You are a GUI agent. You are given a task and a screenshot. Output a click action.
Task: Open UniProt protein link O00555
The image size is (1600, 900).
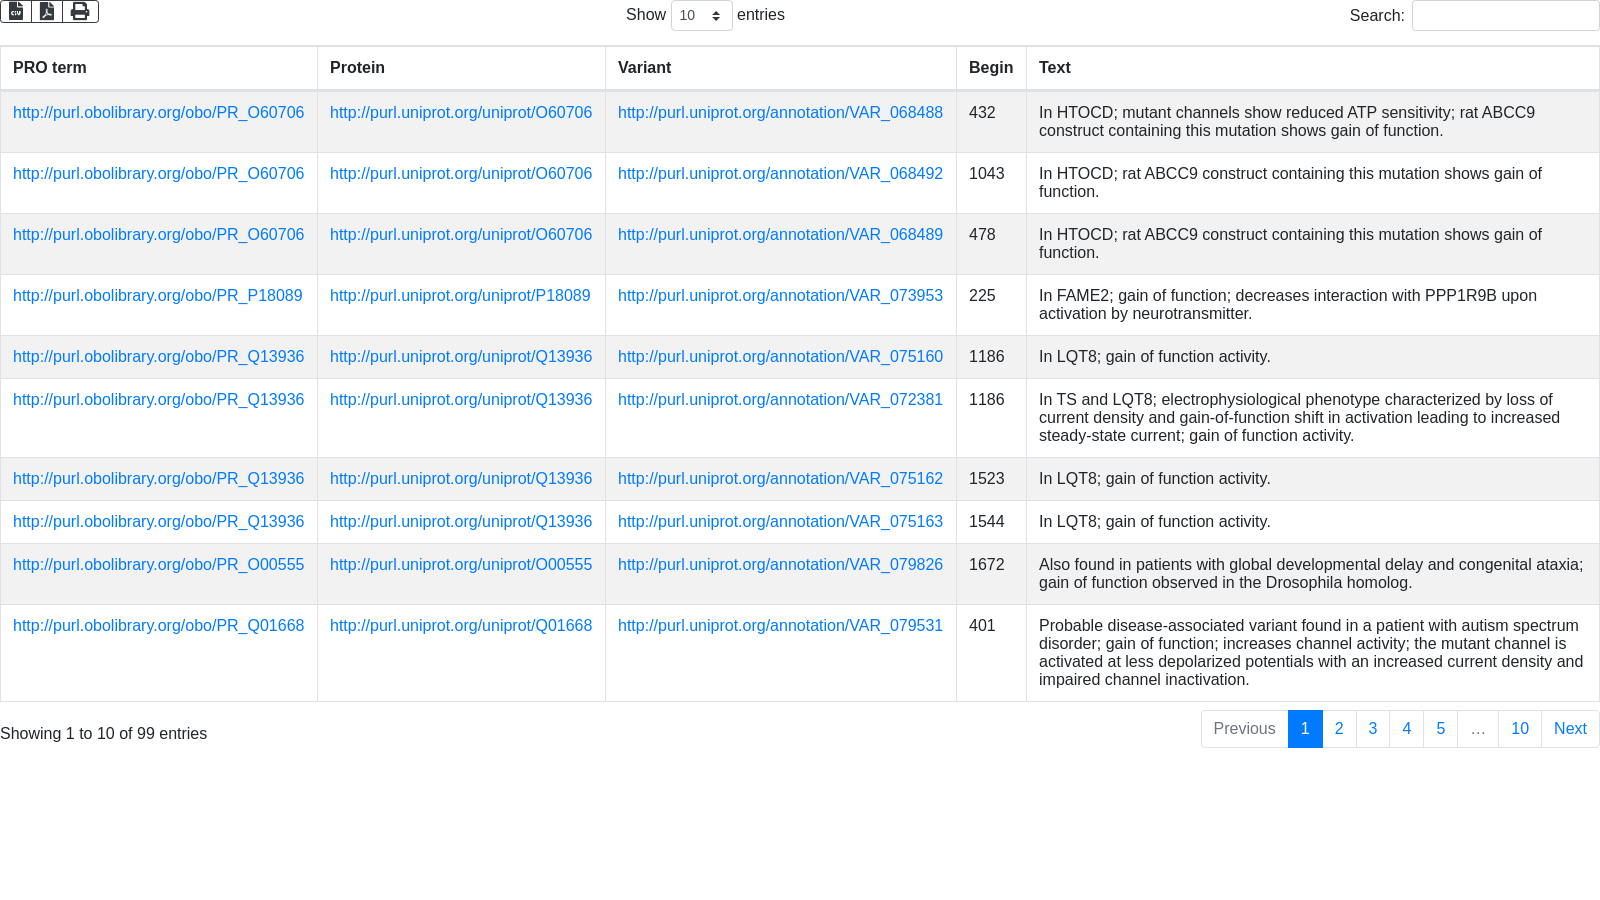(461, 565)
